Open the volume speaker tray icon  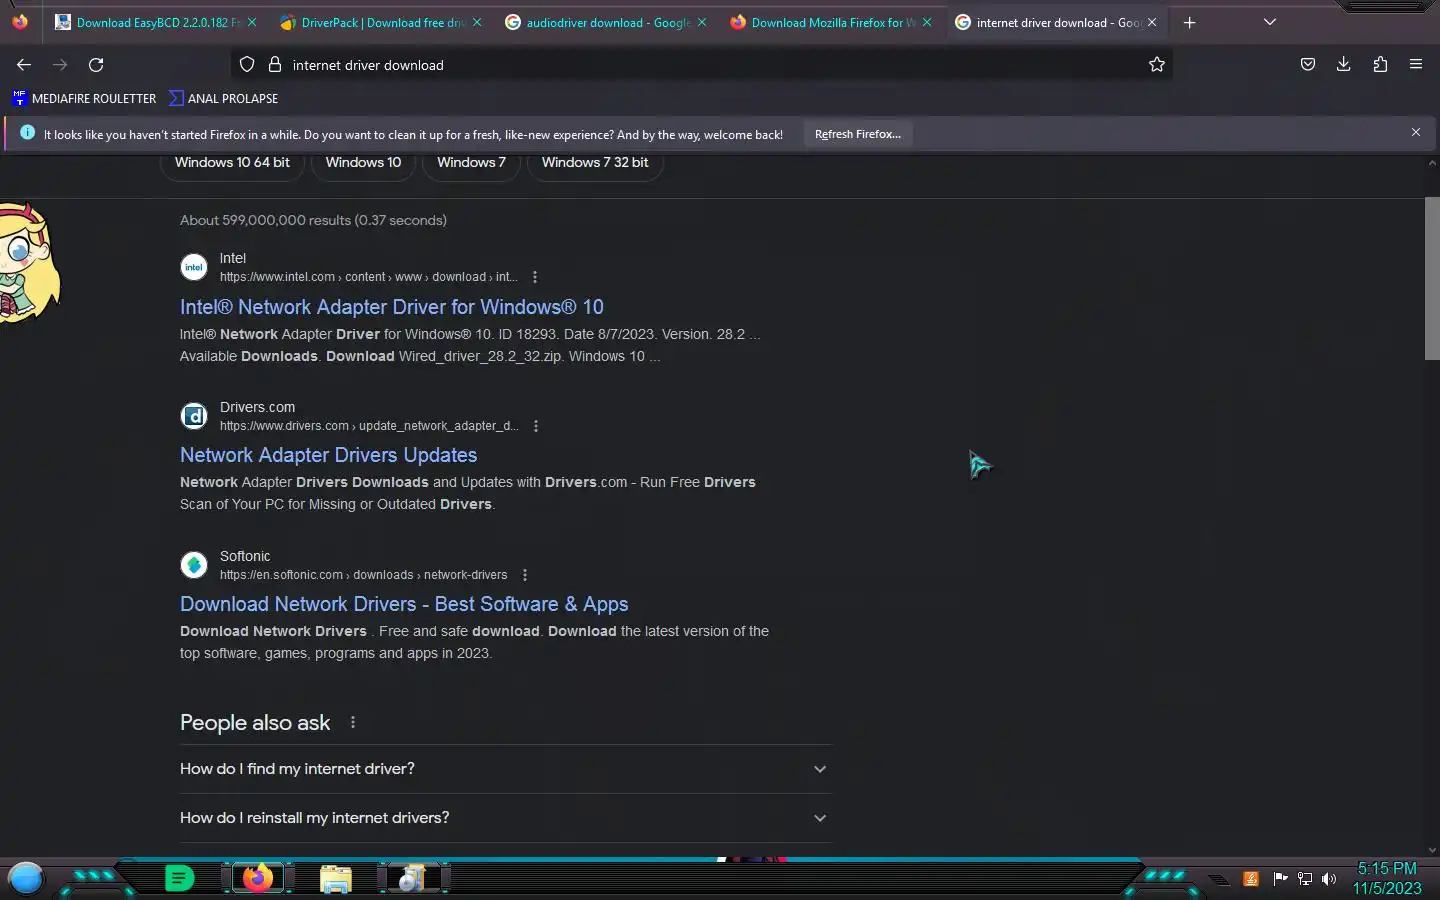(x=1329, y=879)
